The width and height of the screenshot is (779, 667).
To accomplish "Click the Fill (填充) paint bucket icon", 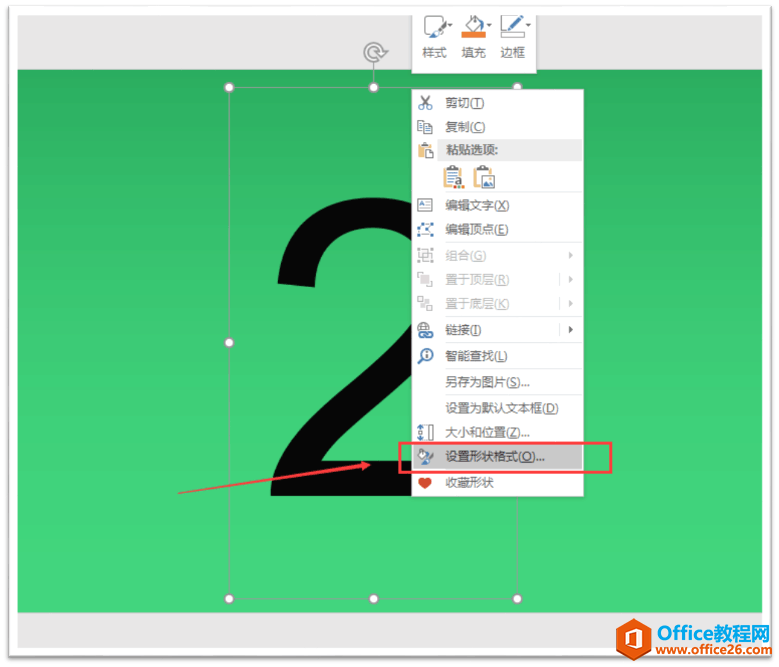I will point(473,27).
